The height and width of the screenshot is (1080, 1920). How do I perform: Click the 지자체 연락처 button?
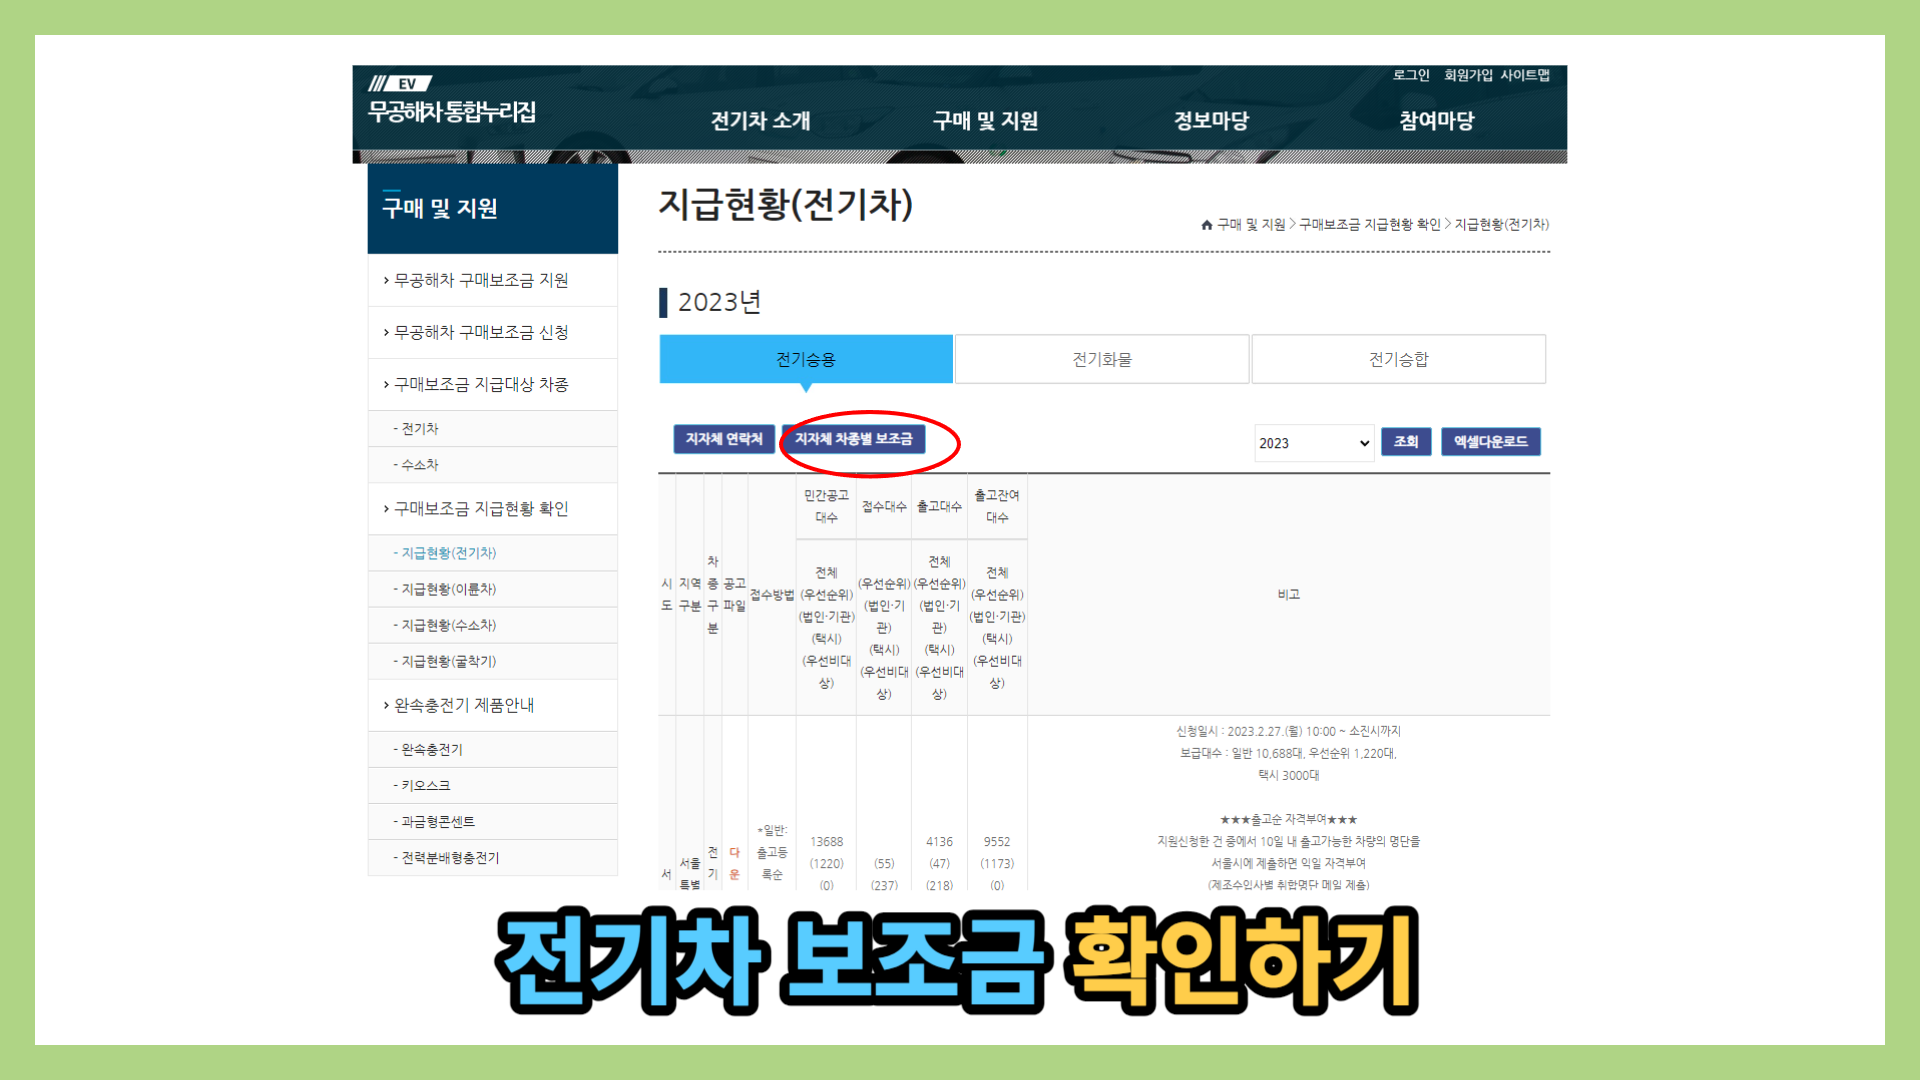click(724, 439)
